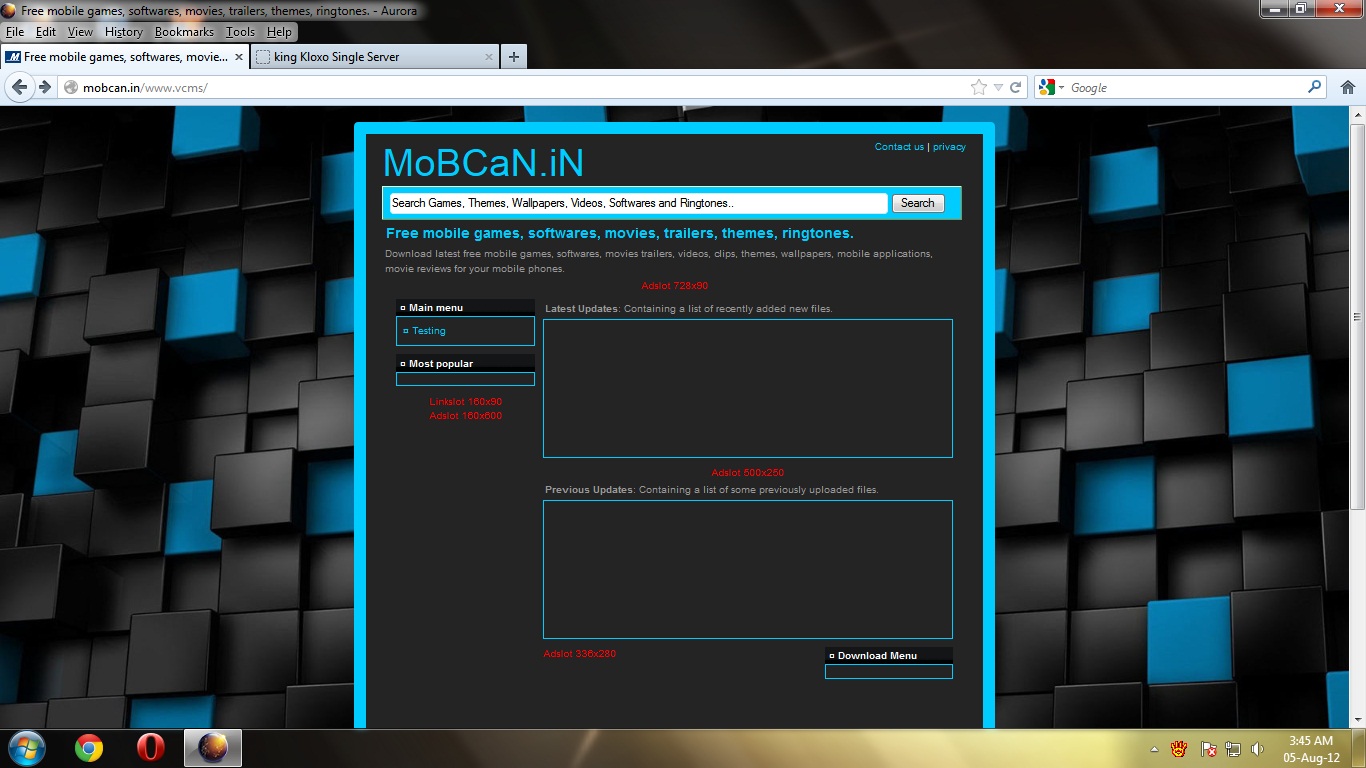Go to browser Home page icon

(x=1347, y=88)
